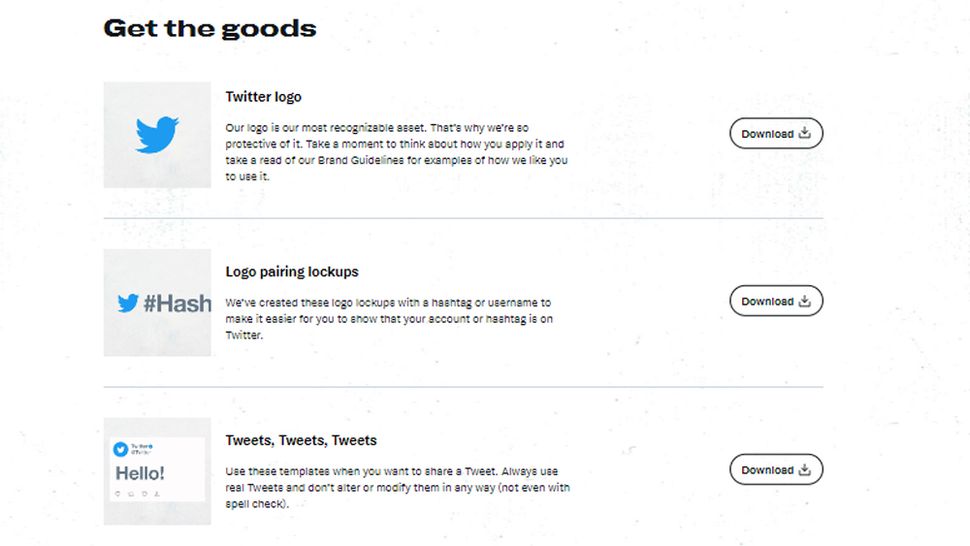Click the download arrow icon for Tweets templates
970x546 pixels.
[805, 470]
